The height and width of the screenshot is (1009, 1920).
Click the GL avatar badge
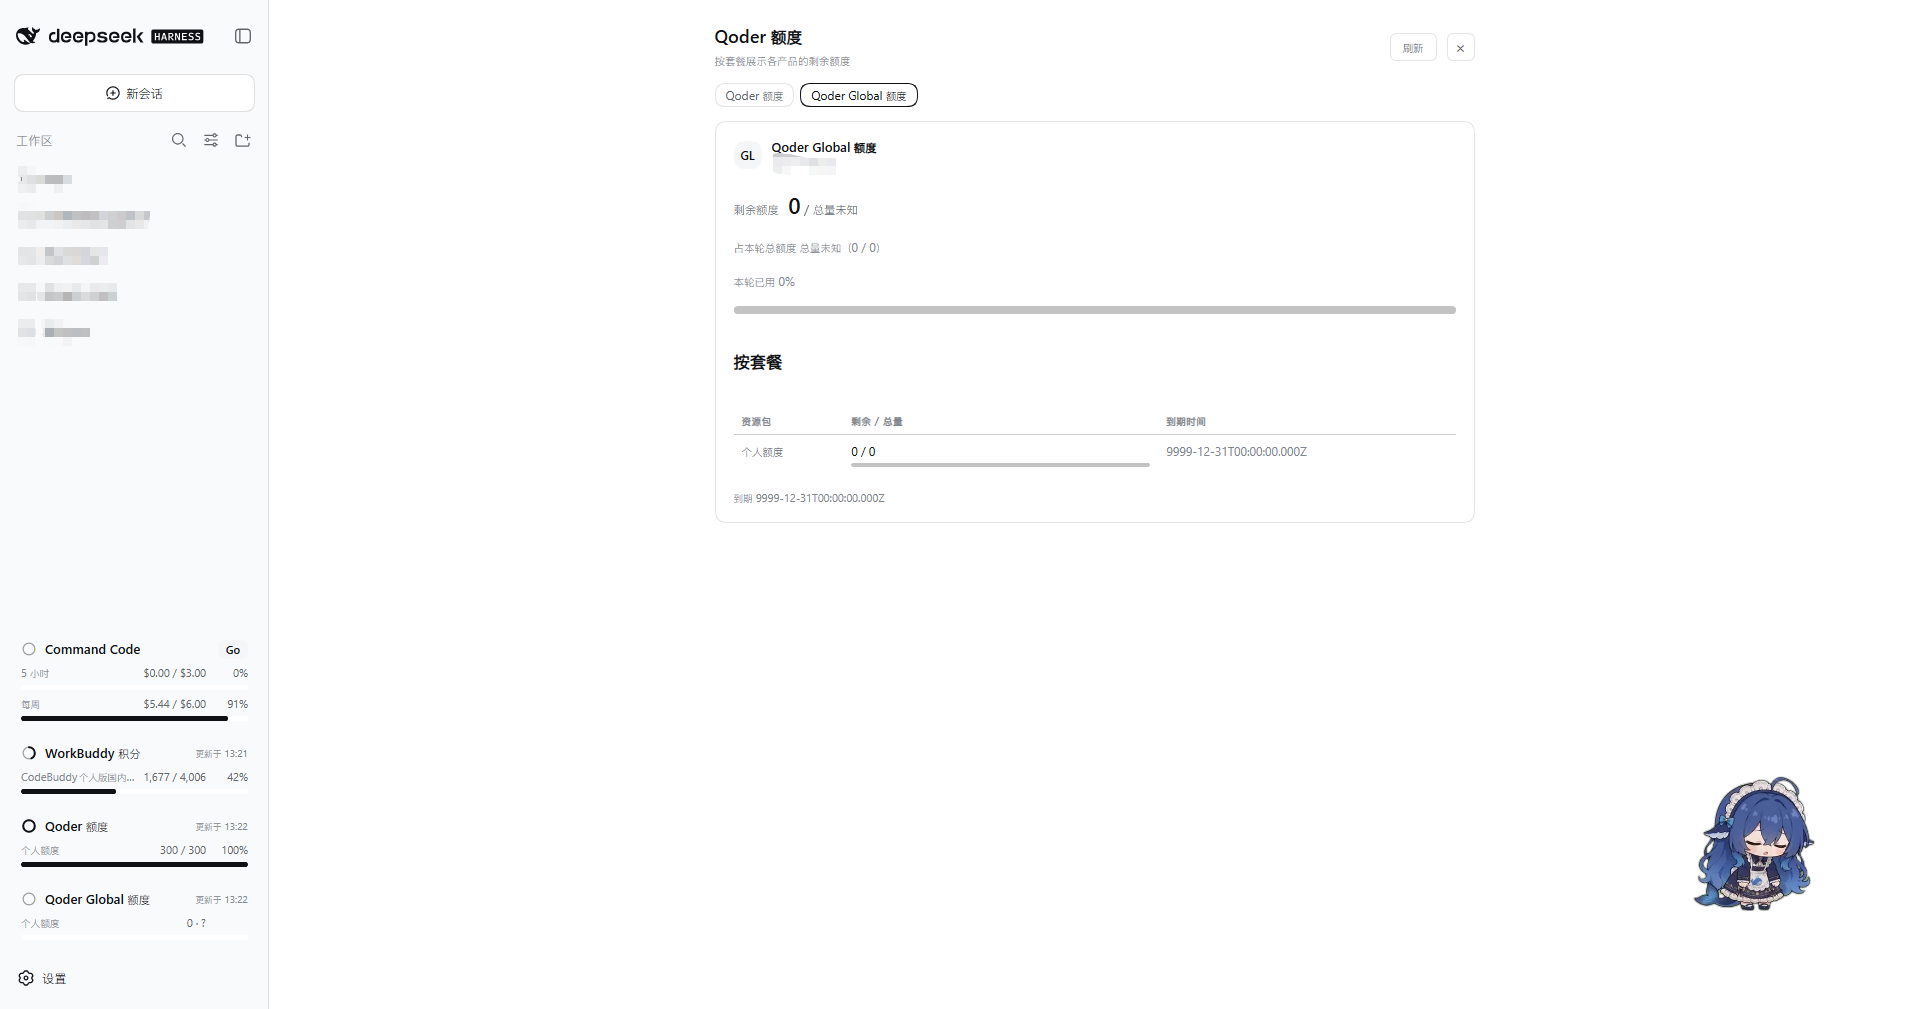748,156
